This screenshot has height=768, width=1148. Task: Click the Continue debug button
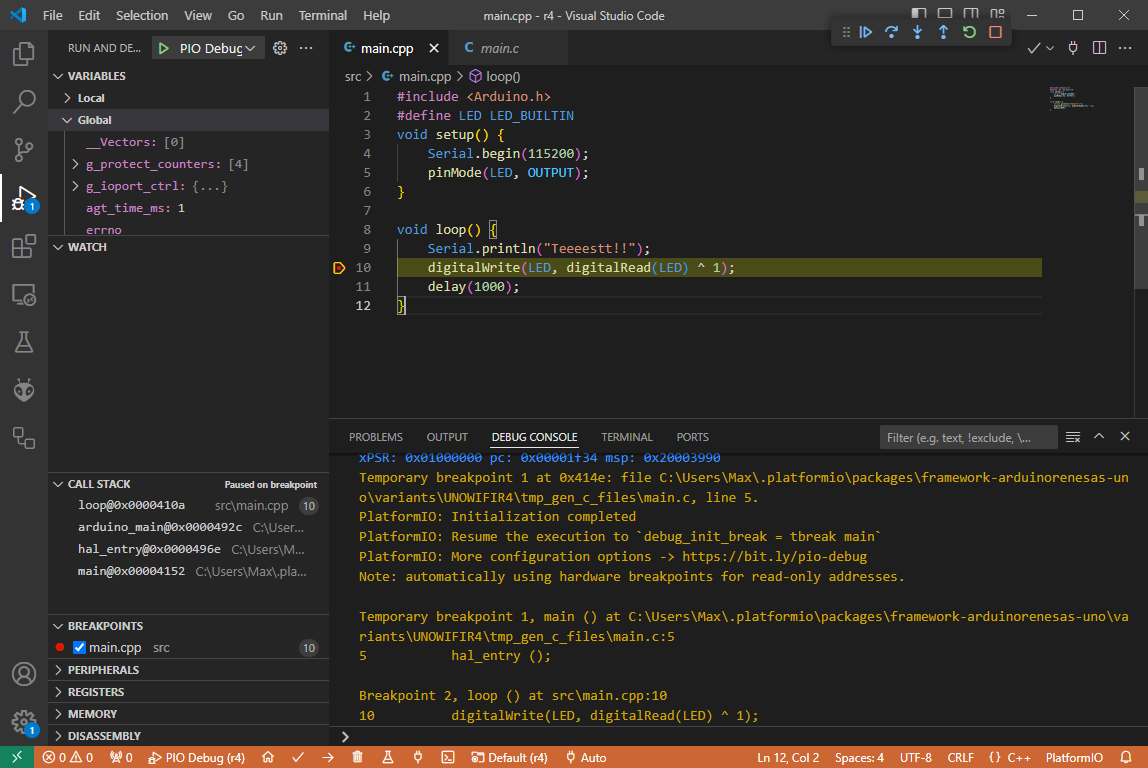tap(866, 32)
